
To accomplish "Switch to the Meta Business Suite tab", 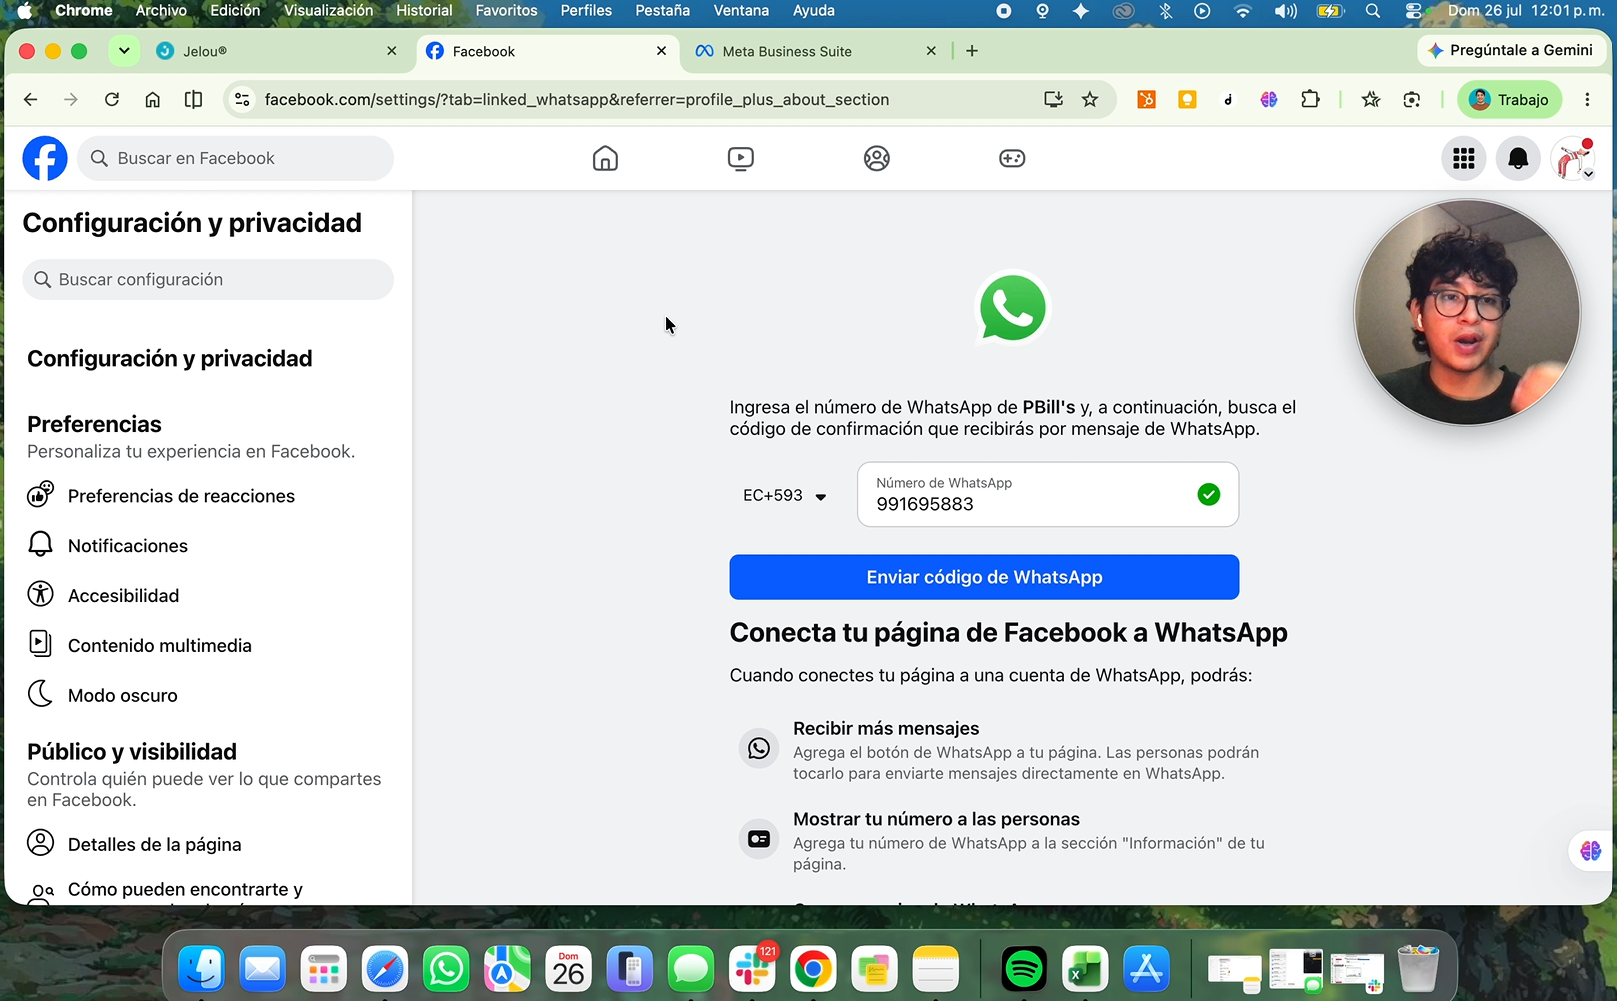I will point(815,51).
